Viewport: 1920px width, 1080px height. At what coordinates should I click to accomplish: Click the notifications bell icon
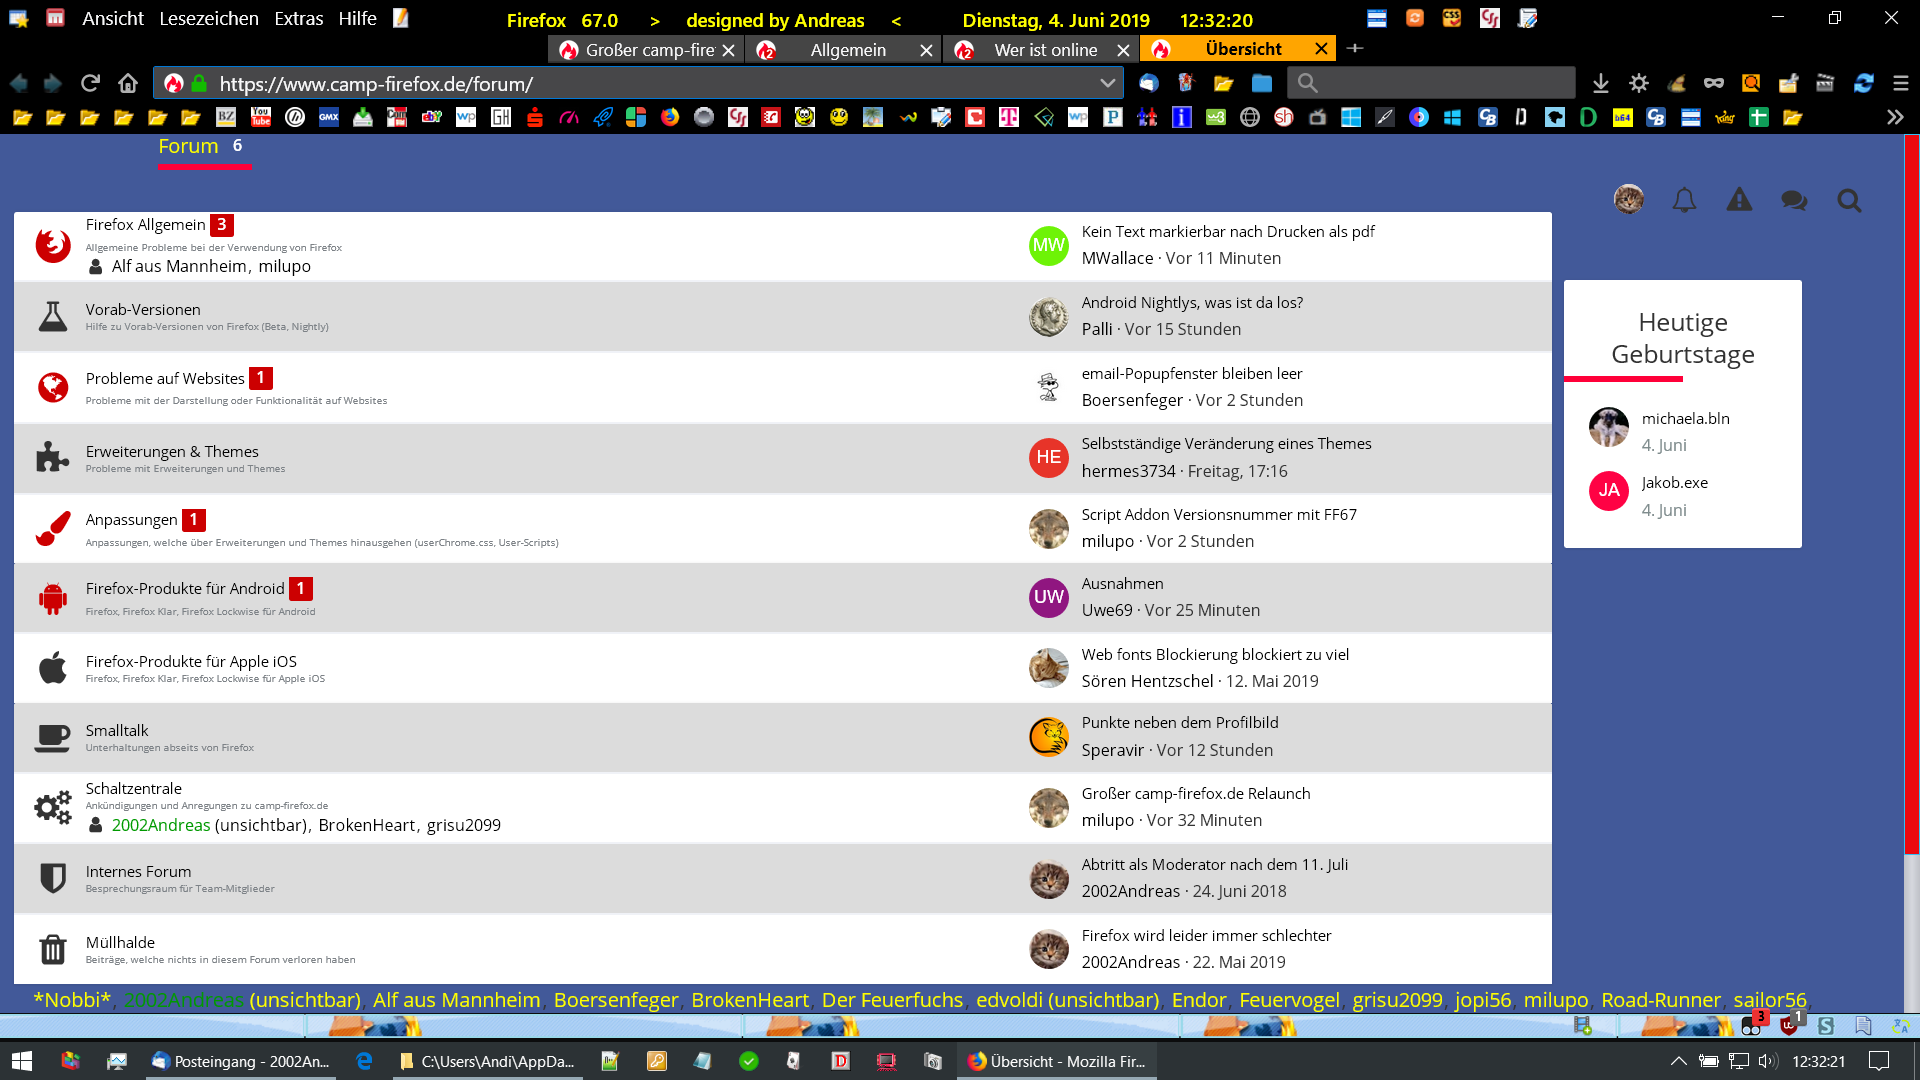click(x=1684, y=201)
